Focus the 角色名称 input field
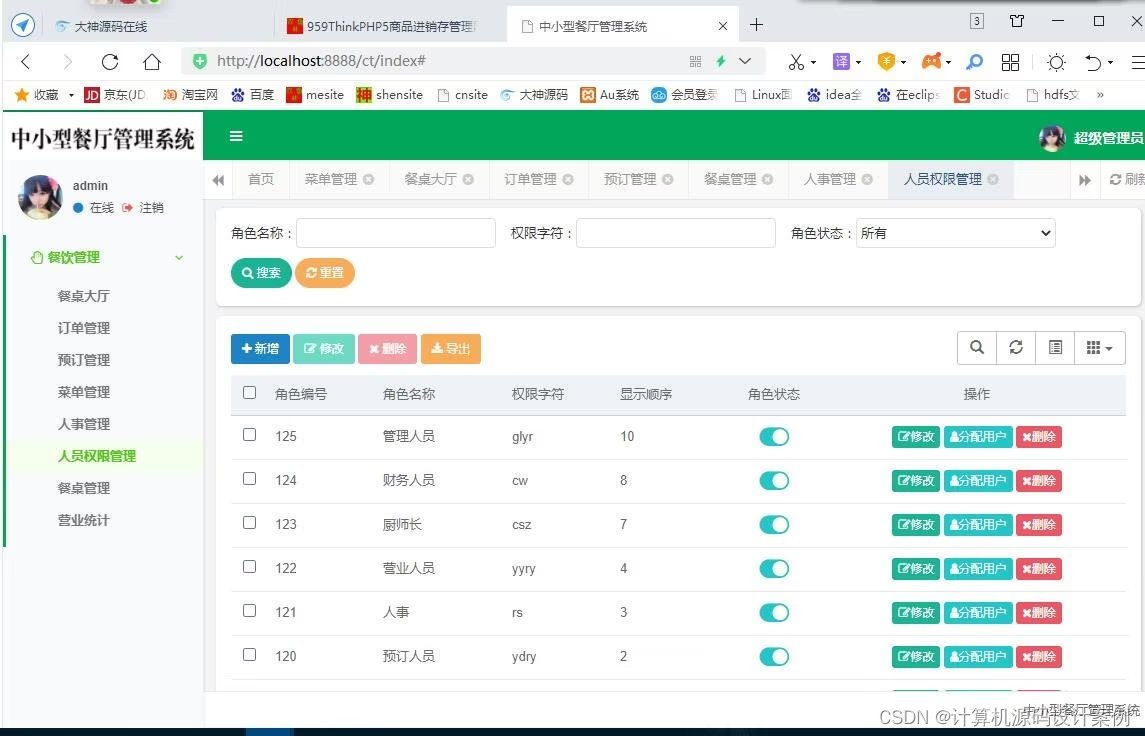1145x736 pixels. (396, 233)
